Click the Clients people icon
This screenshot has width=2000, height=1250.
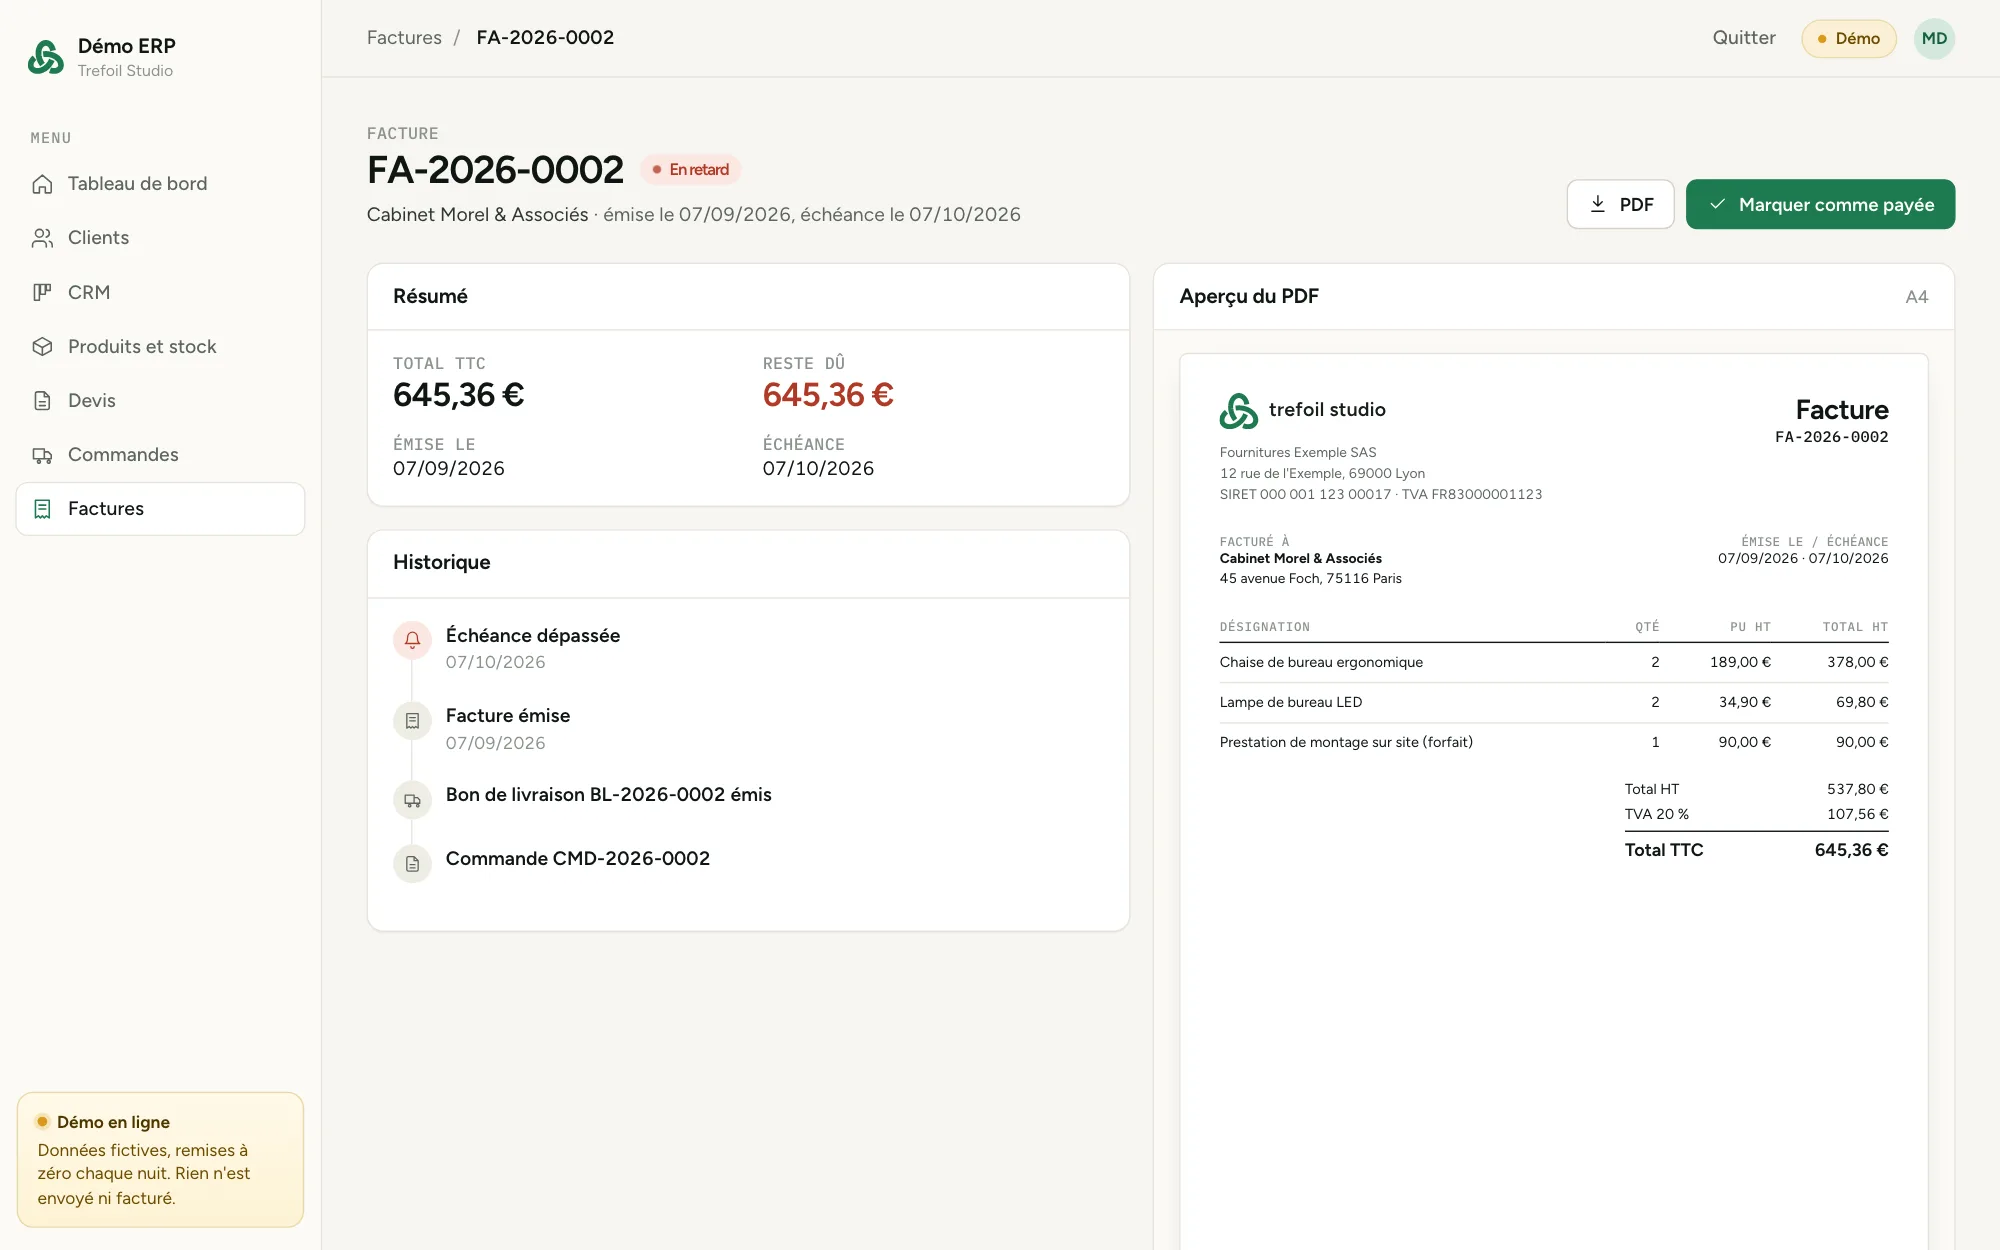[x=42, y=238]
